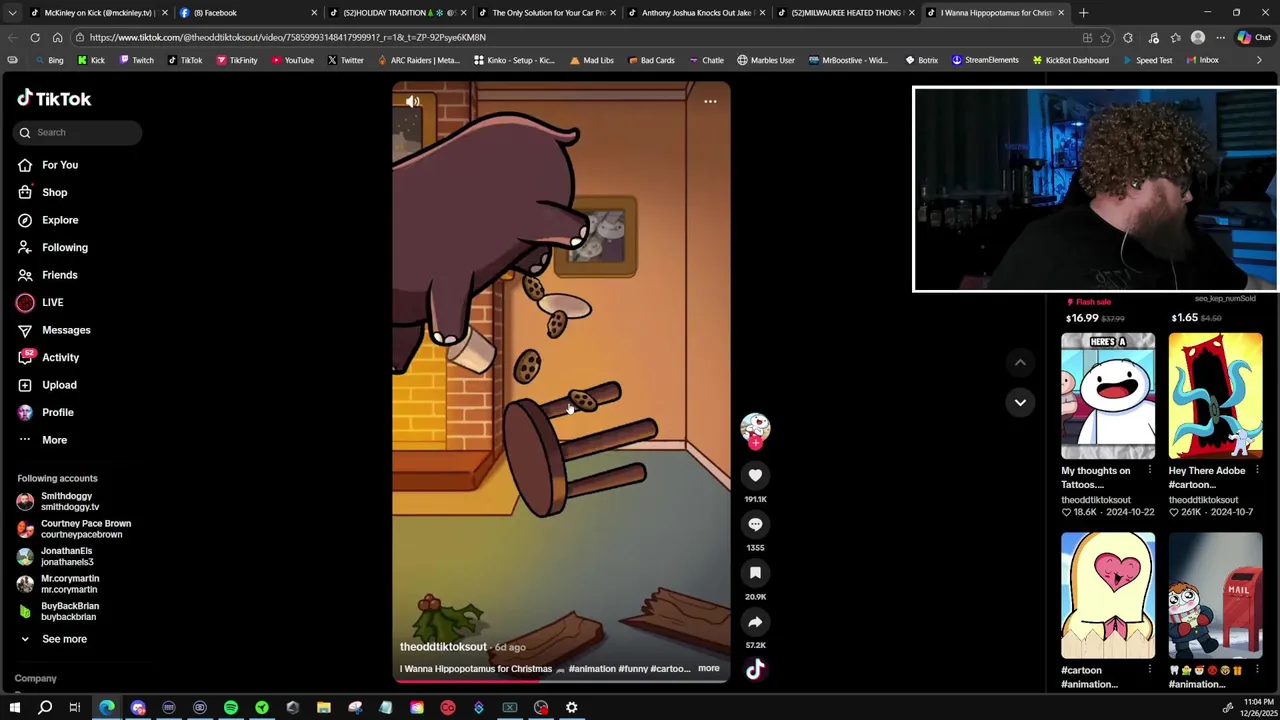Open Spotify from the taskbar
This screenshot has height=720, width=1280.
(231, 708)
